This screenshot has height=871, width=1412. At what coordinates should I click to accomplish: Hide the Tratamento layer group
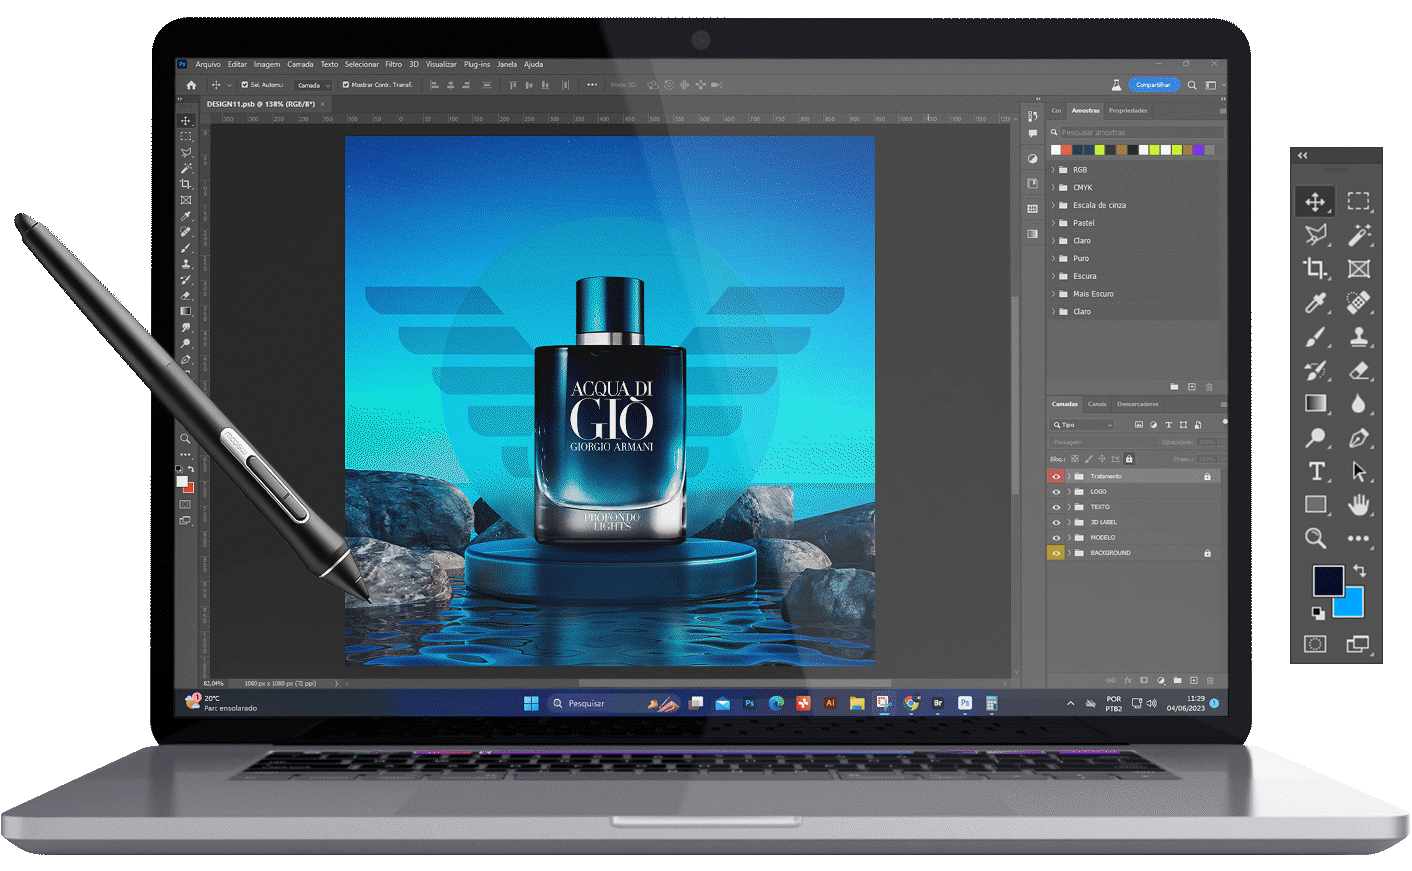pyautogui.click(x=1056, y=477)
